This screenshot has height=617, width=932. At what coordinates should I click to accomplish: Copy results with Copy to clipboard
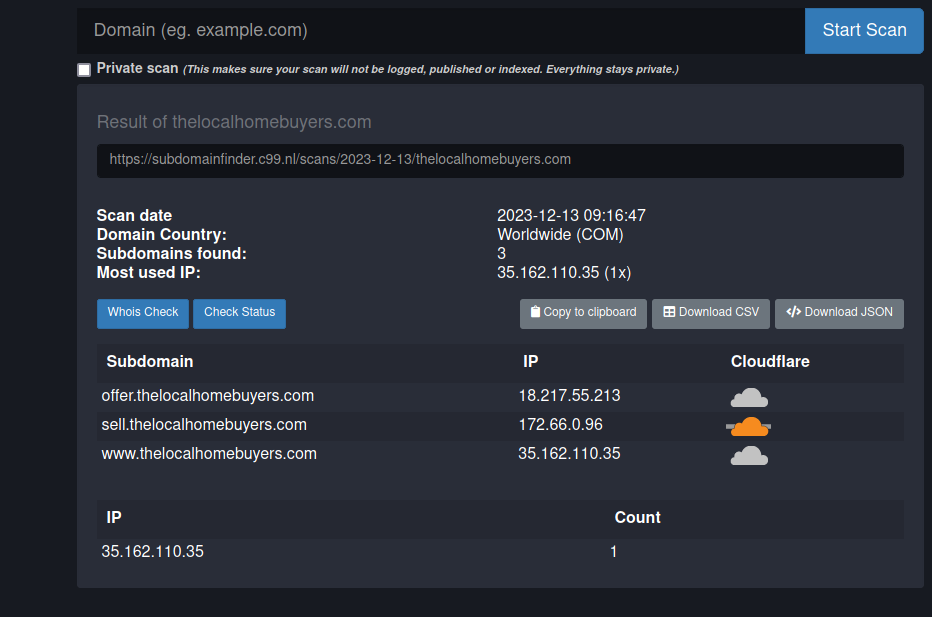[583, 313]
